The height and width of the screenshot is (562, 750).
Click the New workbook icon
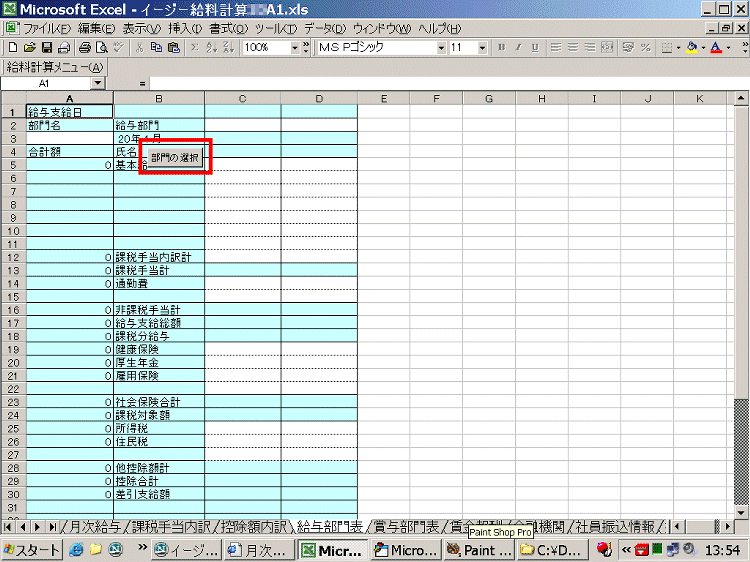pyautogui.click(x=12, y=47)
